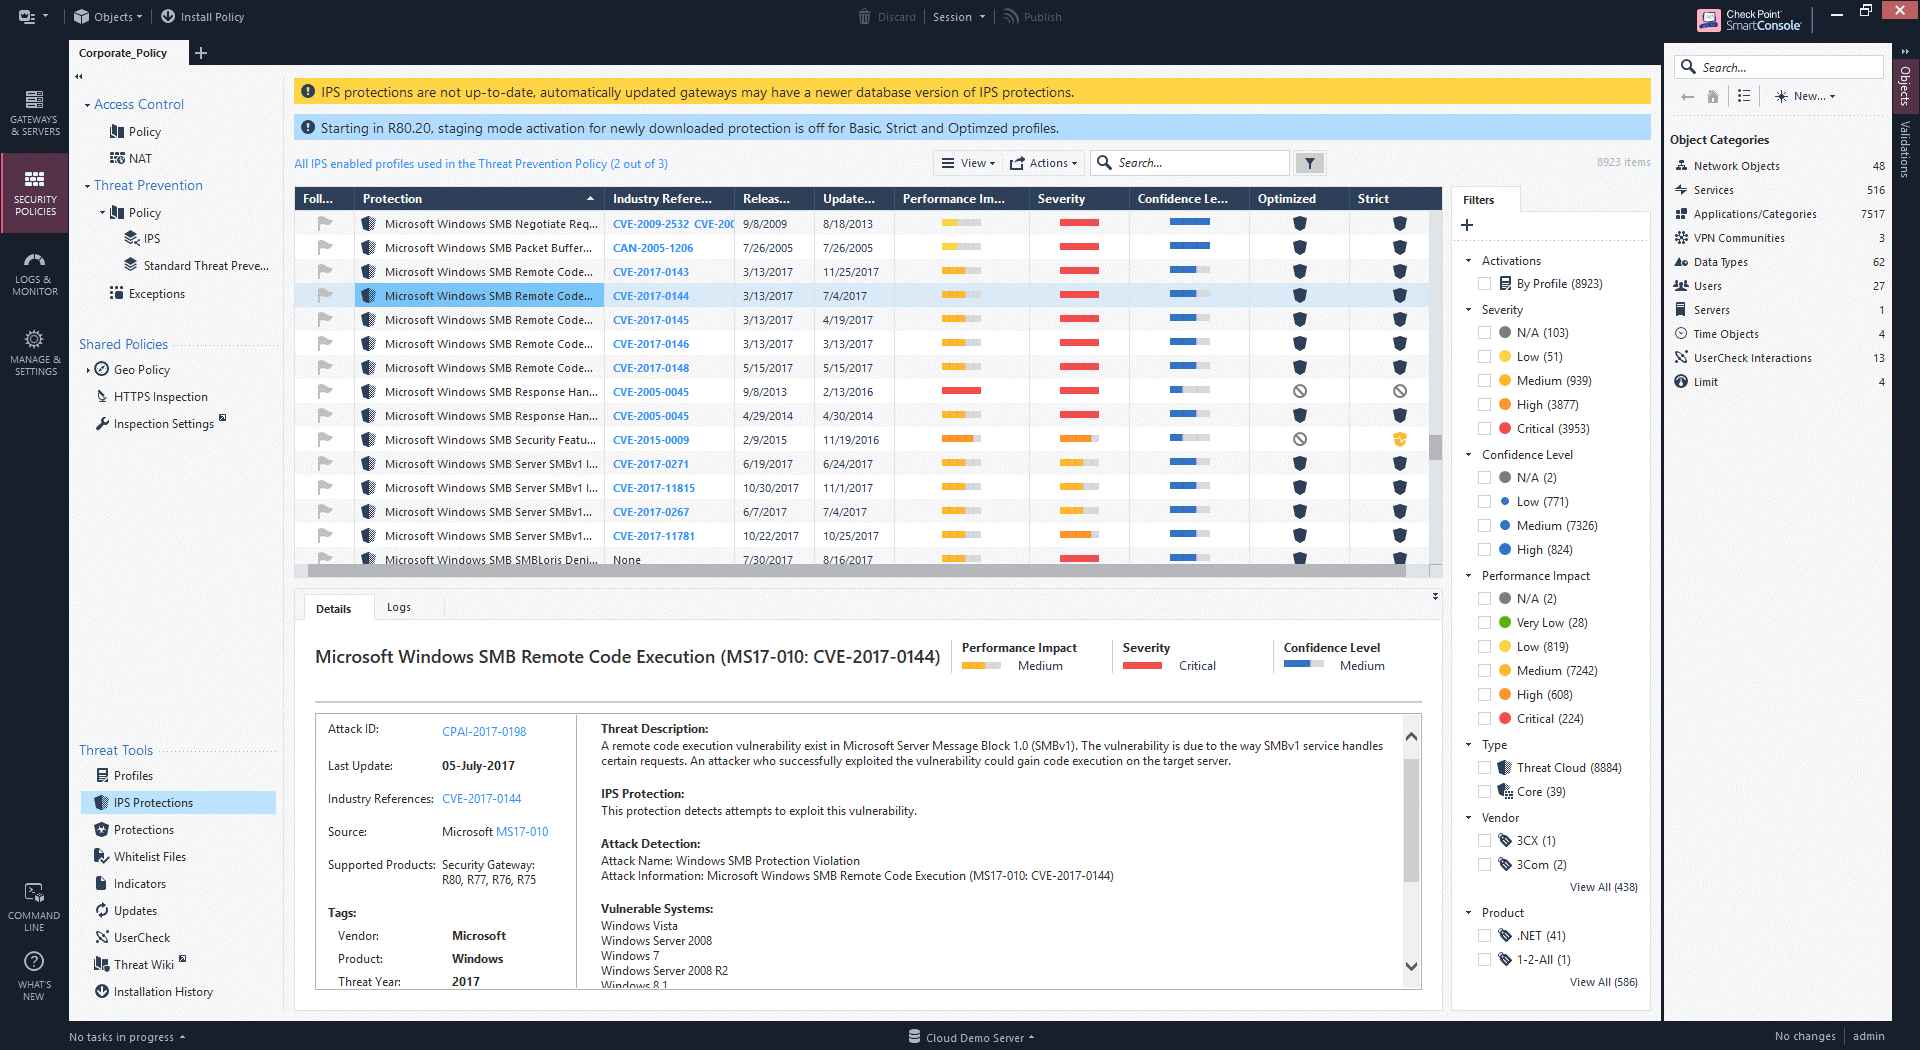This screenshot has width=1920, height=1050.
Task: Go home in the Objects panel
Action: (1713, 96)
